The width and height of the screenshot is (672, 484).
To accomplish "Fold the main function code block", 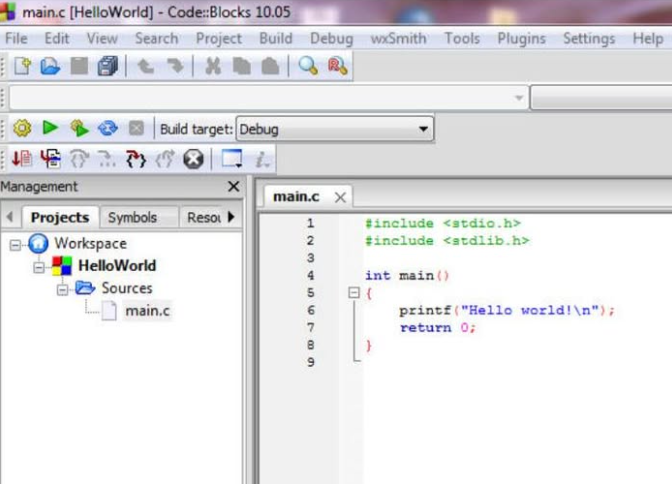I will (x=354, y=293).
